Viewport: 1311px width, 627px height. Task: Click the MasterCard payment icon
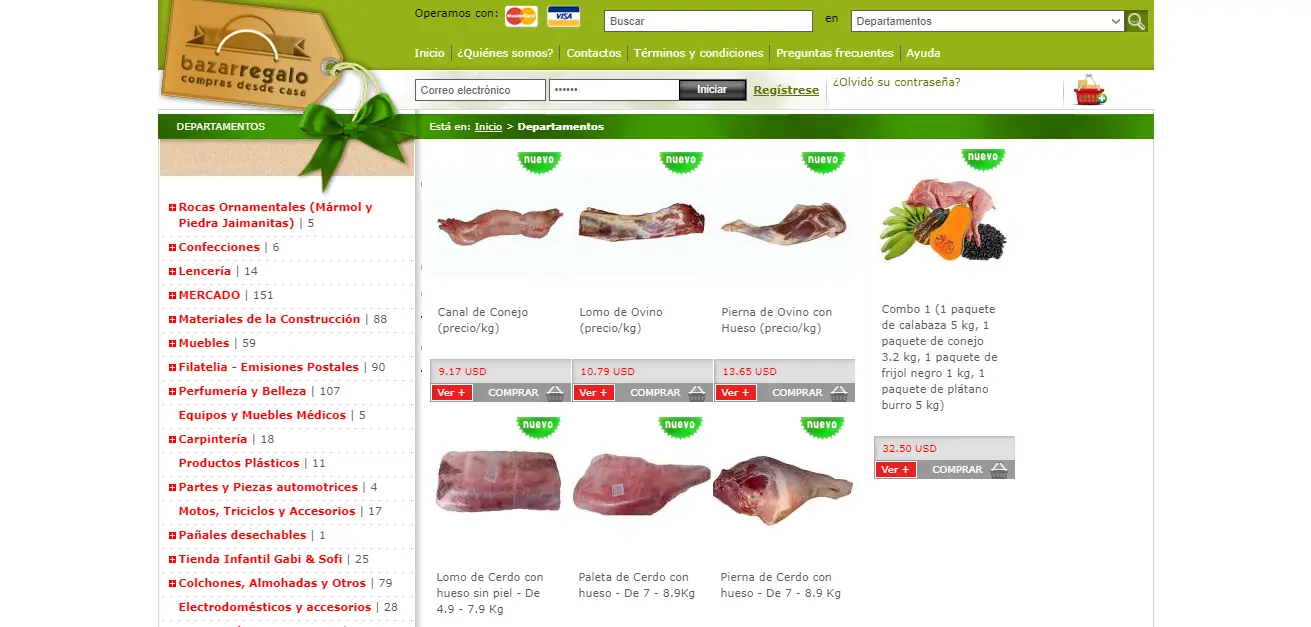pos(521,16)
